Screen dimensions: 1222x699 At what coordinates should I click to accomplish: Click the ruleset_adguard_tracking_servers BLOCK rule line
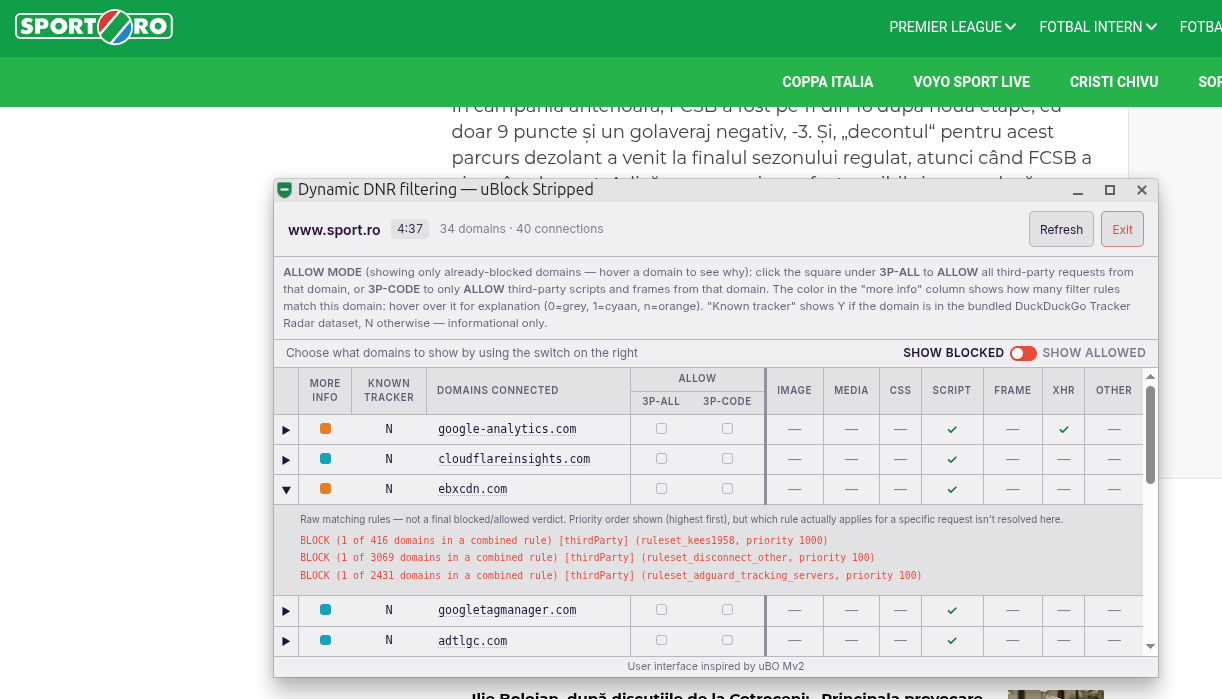point(611,576)
